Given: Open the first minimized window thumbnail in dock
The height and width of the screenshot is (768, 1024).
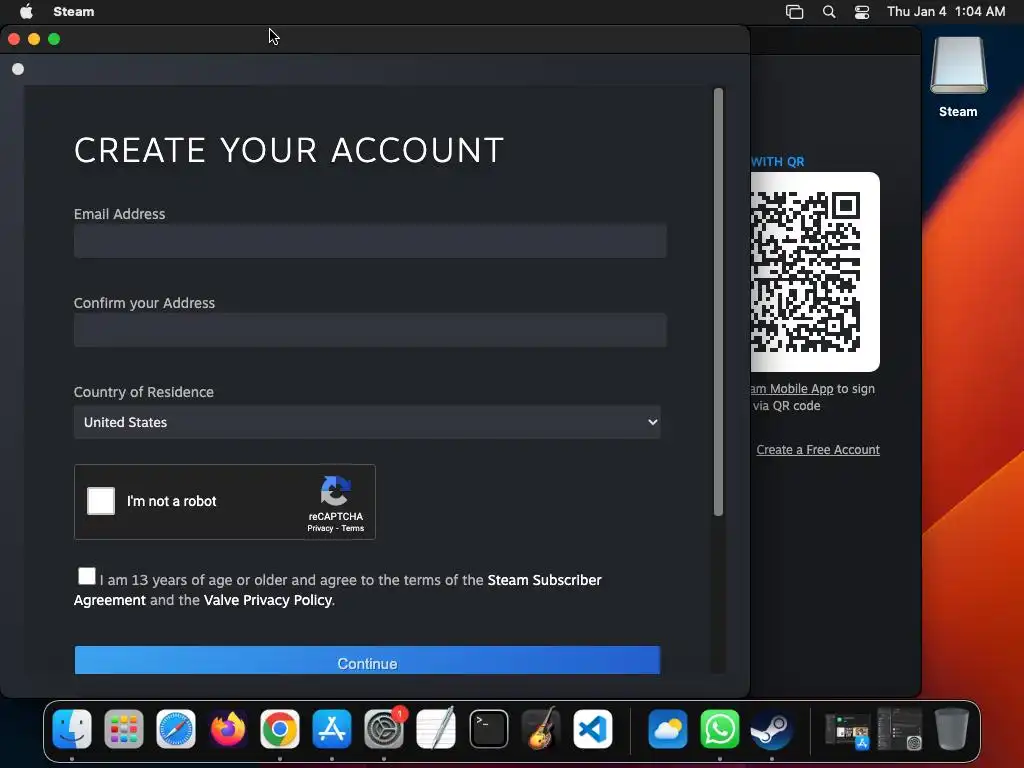Looking at the screenshot, I should click(847, 729).
